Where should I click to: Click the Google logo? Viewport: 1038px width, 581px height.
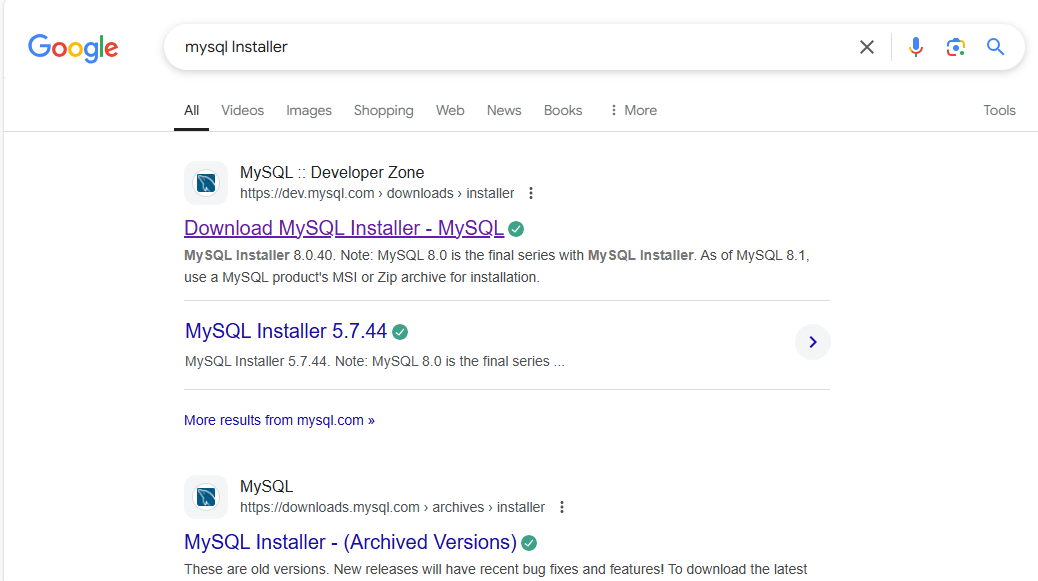pos(73,48)
